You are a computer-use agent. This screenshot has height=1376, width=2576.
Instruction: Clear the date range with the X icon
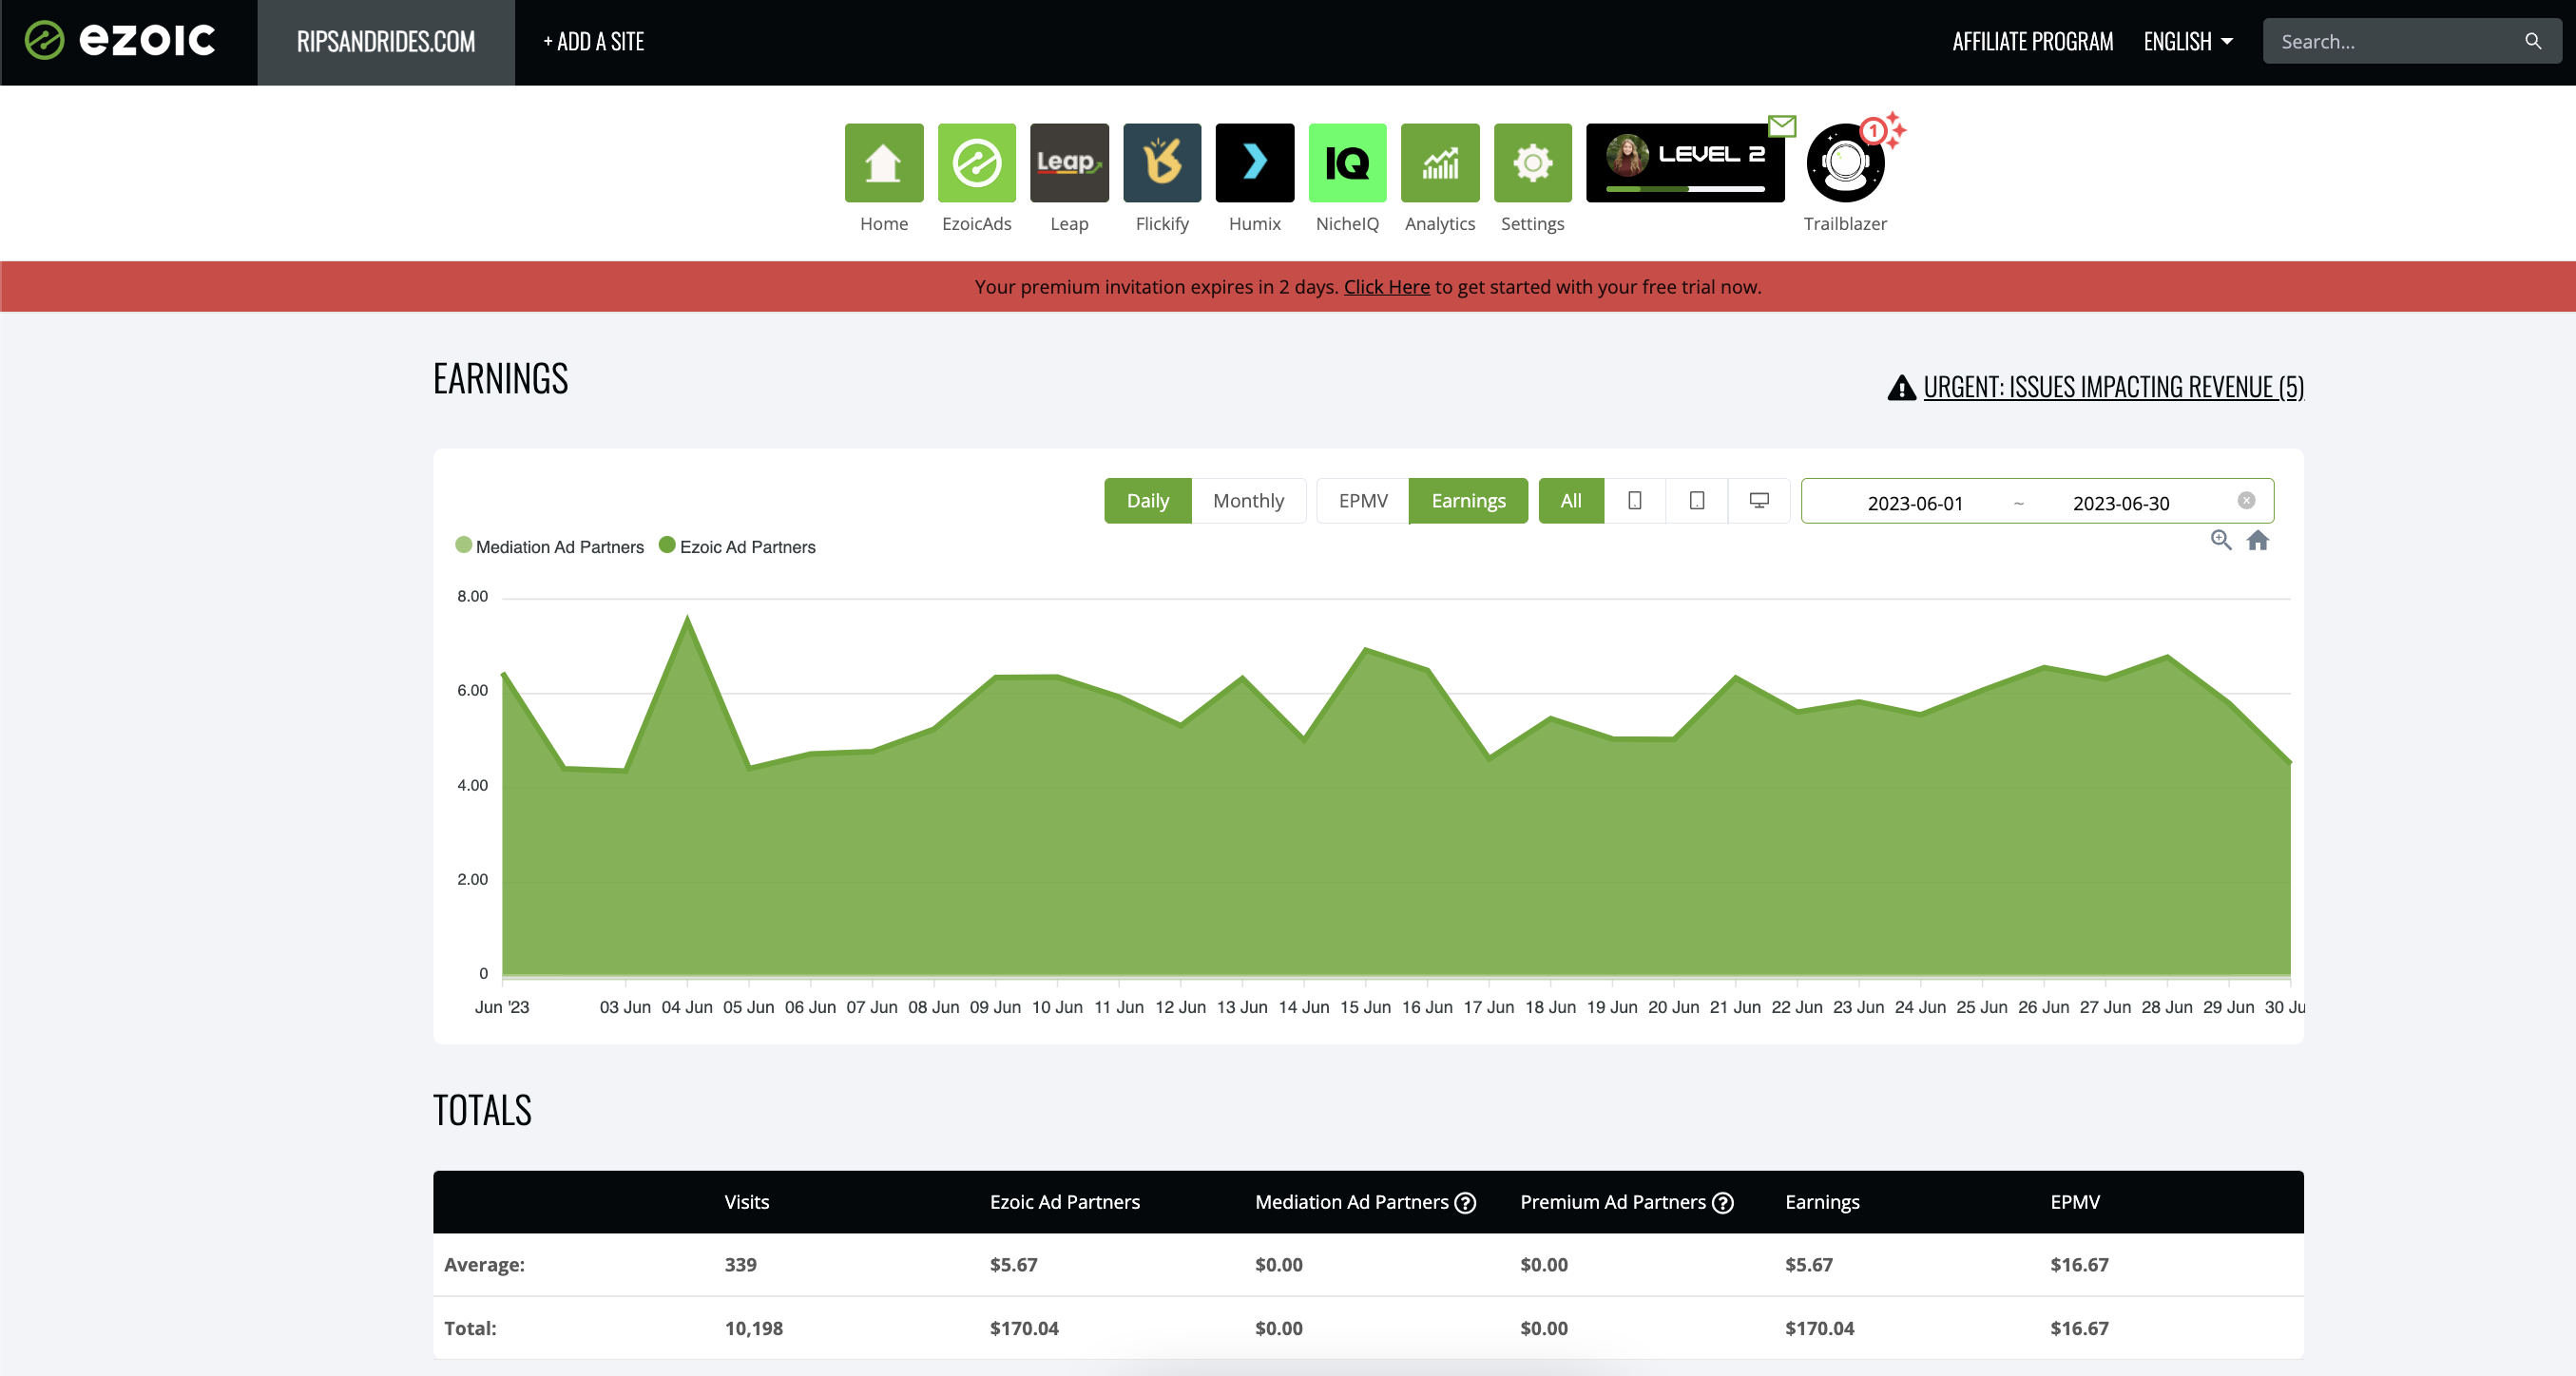(x=2247, y=500)
